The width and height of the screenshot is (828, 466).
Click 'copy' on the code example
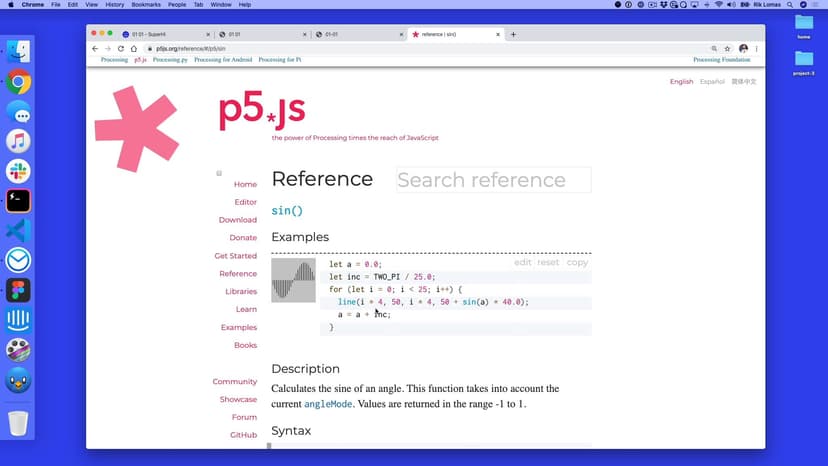point(577,262)
